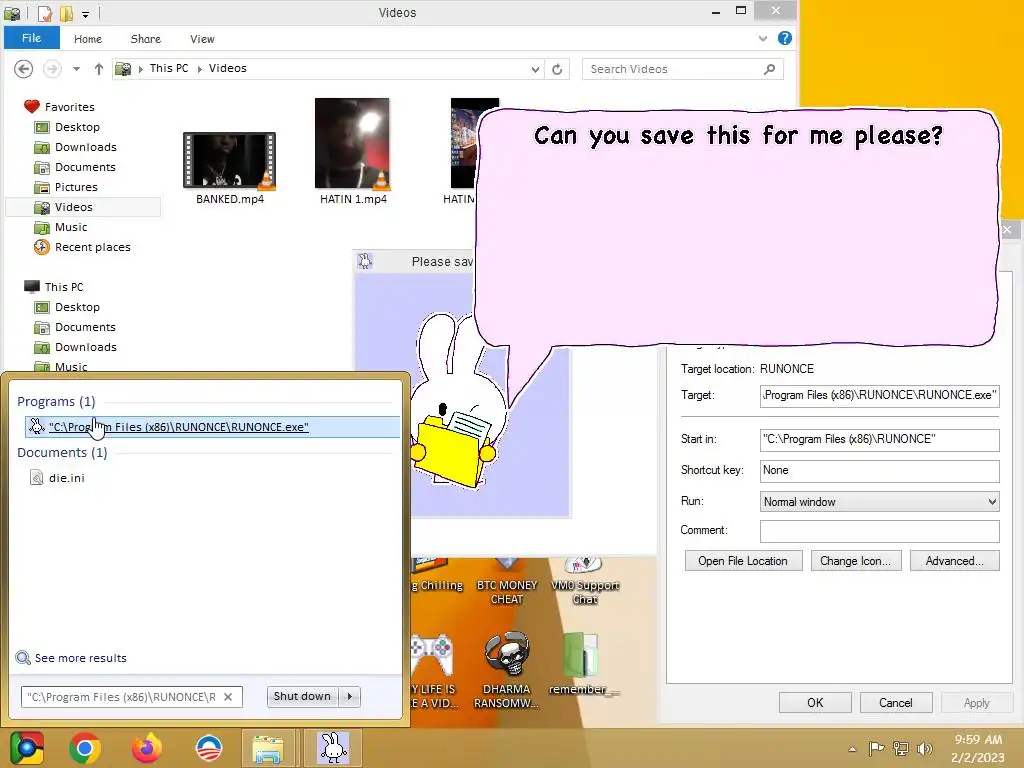Viewport: 1024px width, 768px height.
Task: Cancel the Properties dialog
Action: (x=895, y=703)
